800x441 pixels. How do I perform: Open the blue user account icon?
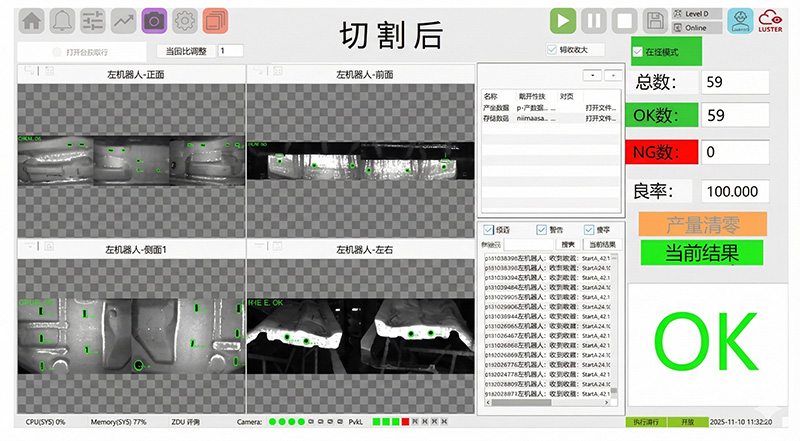pos(739,20)
